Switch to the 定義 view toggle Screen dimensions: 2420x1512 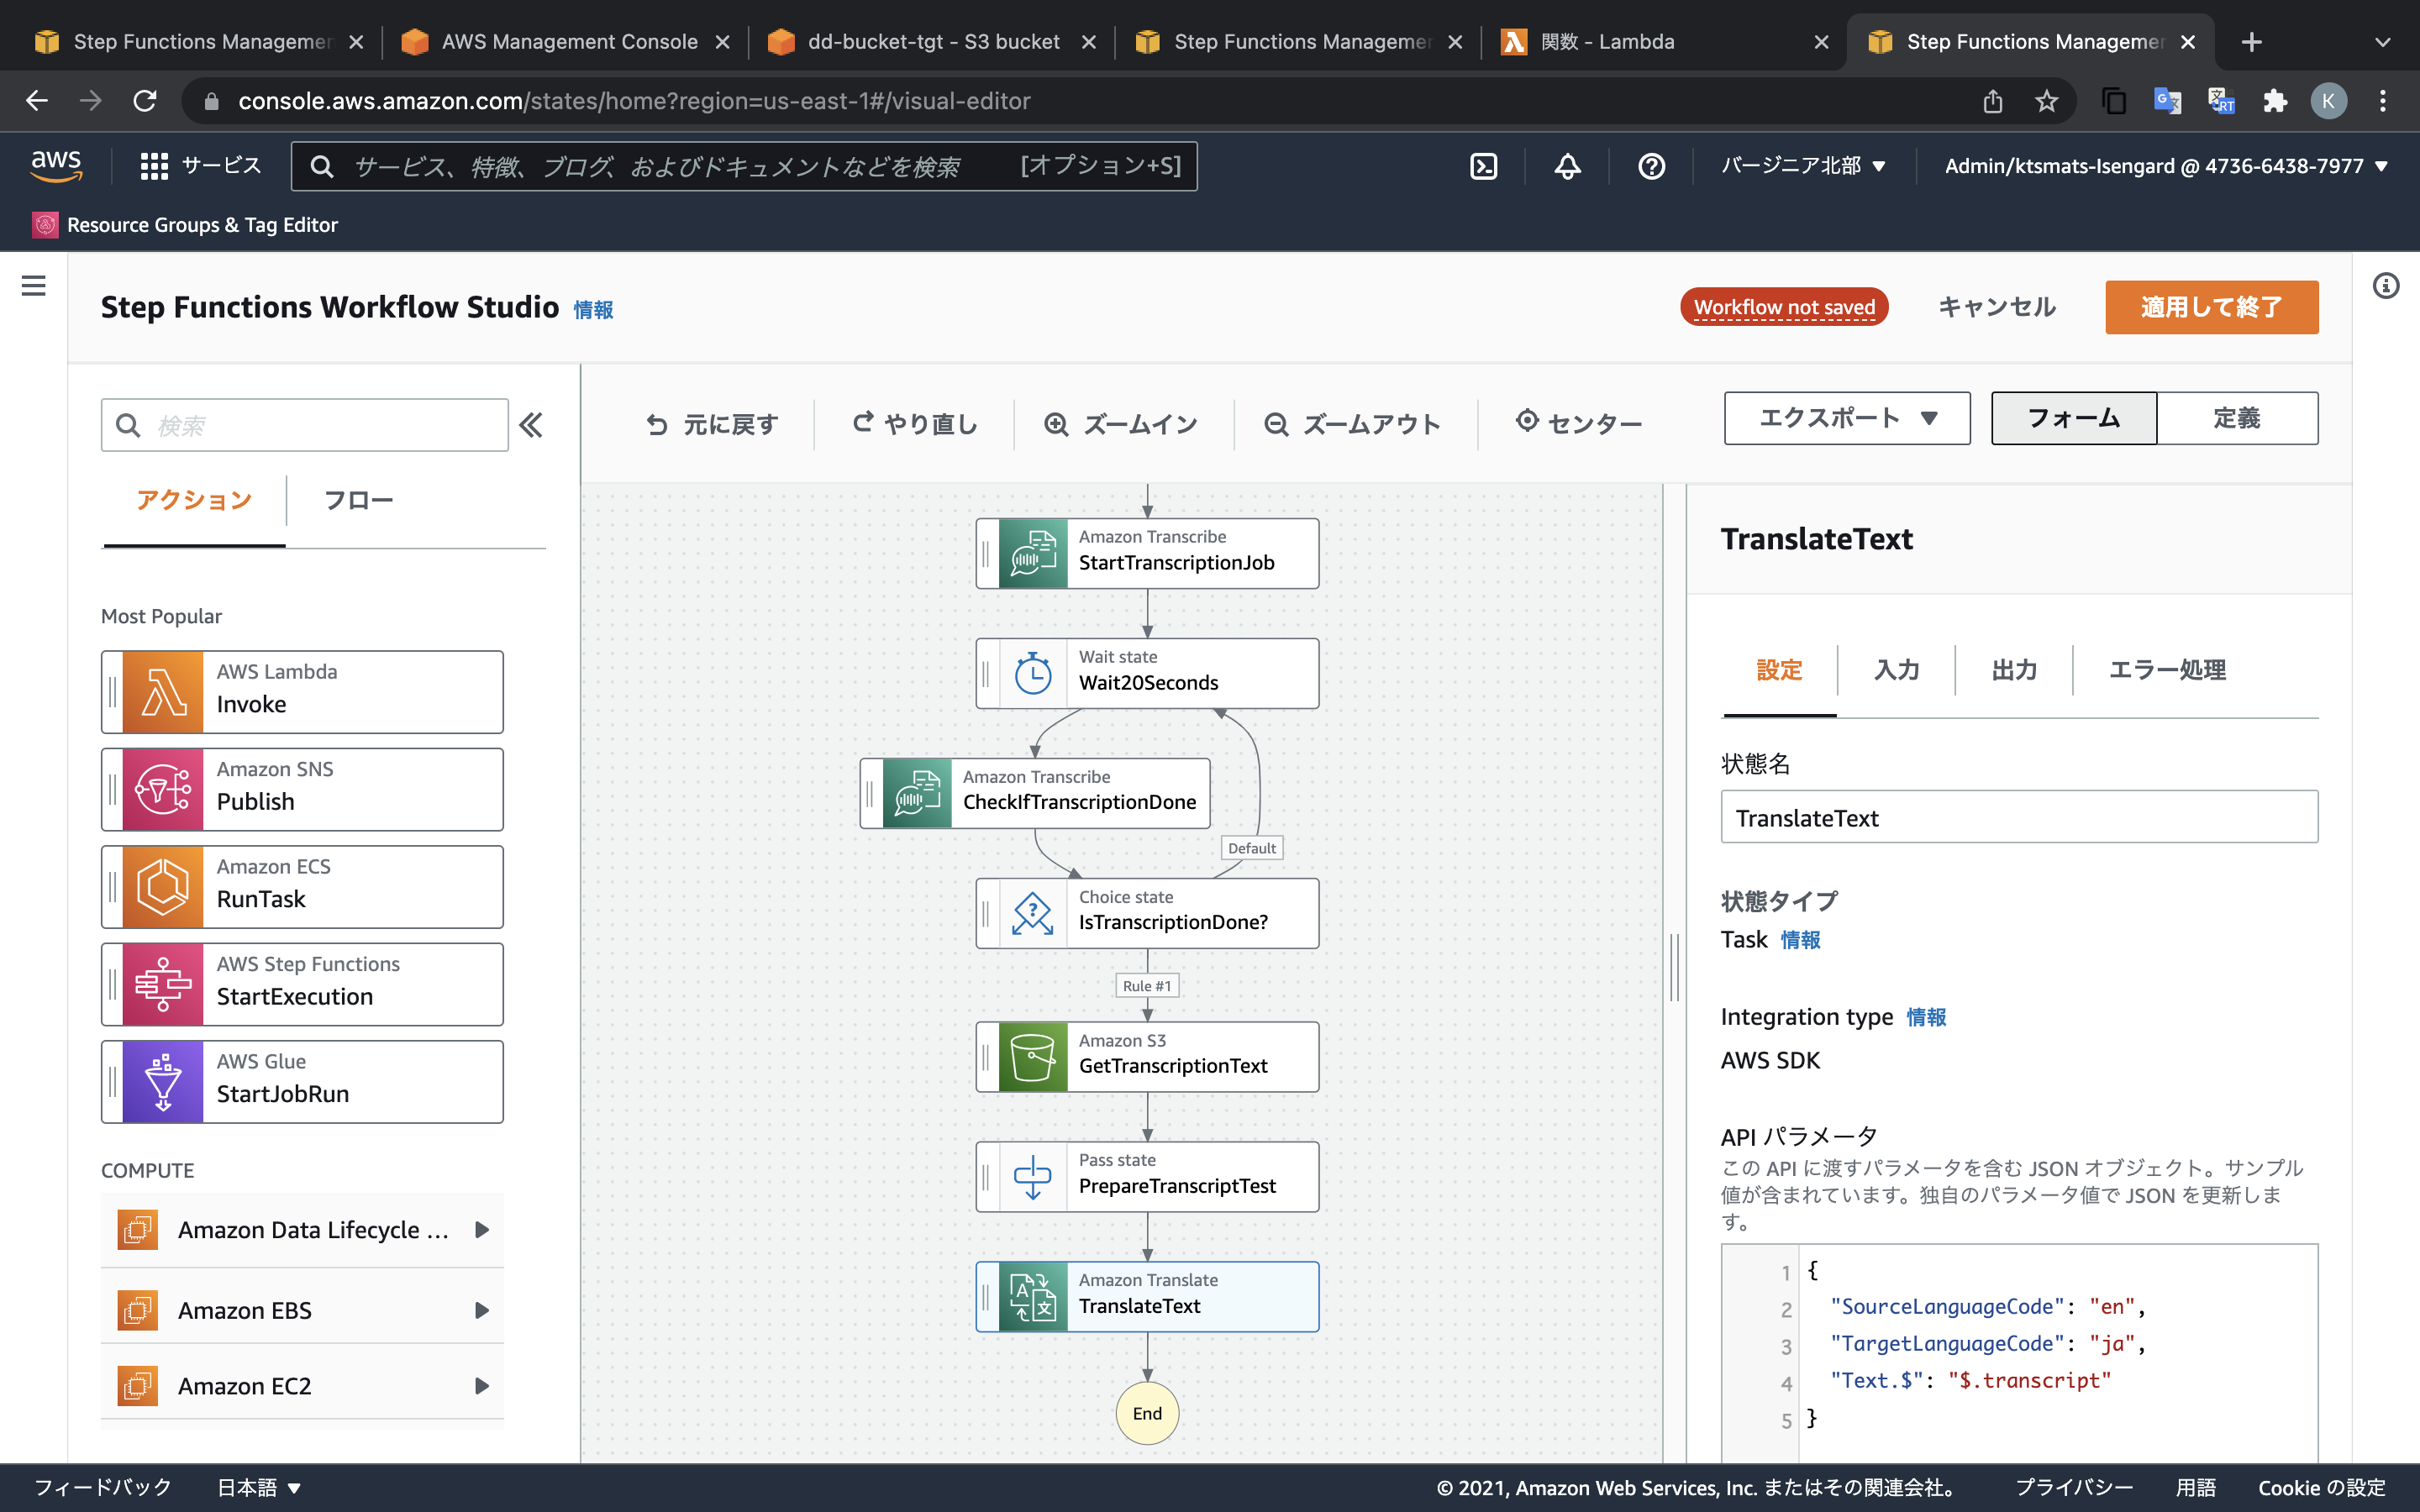click(2236, 418)
